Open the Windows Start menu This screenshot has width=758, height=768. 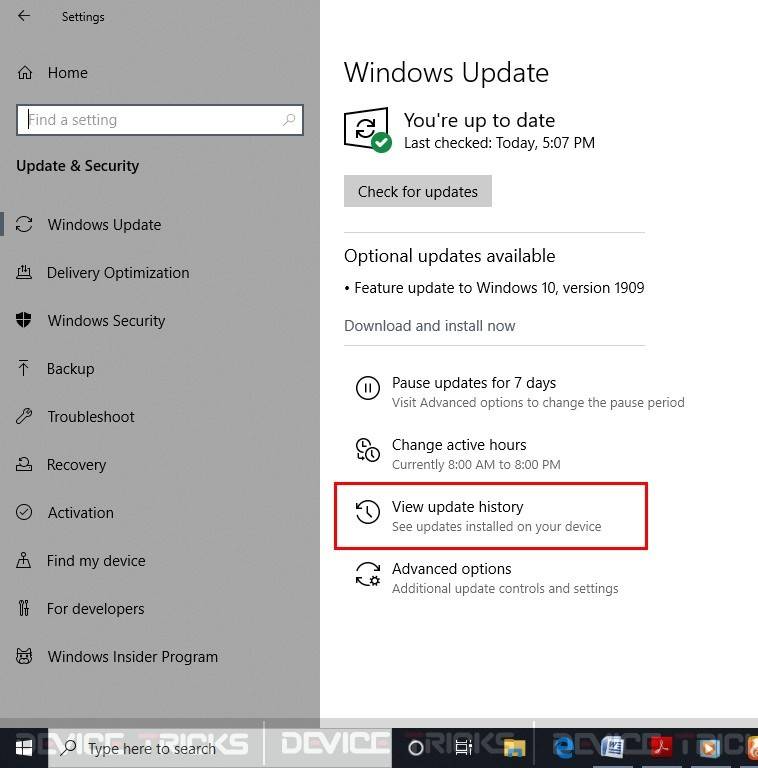point(24,748)
